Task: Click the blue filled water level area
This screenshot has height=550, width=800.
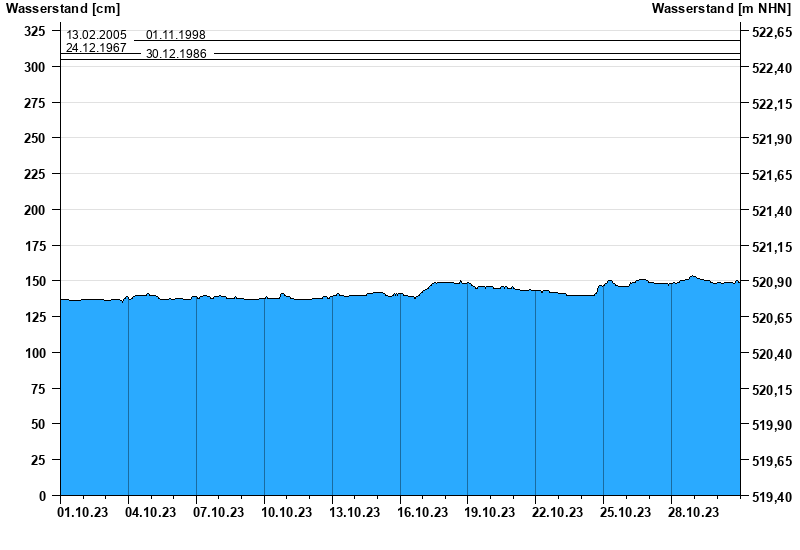Action: coord(400,400)
